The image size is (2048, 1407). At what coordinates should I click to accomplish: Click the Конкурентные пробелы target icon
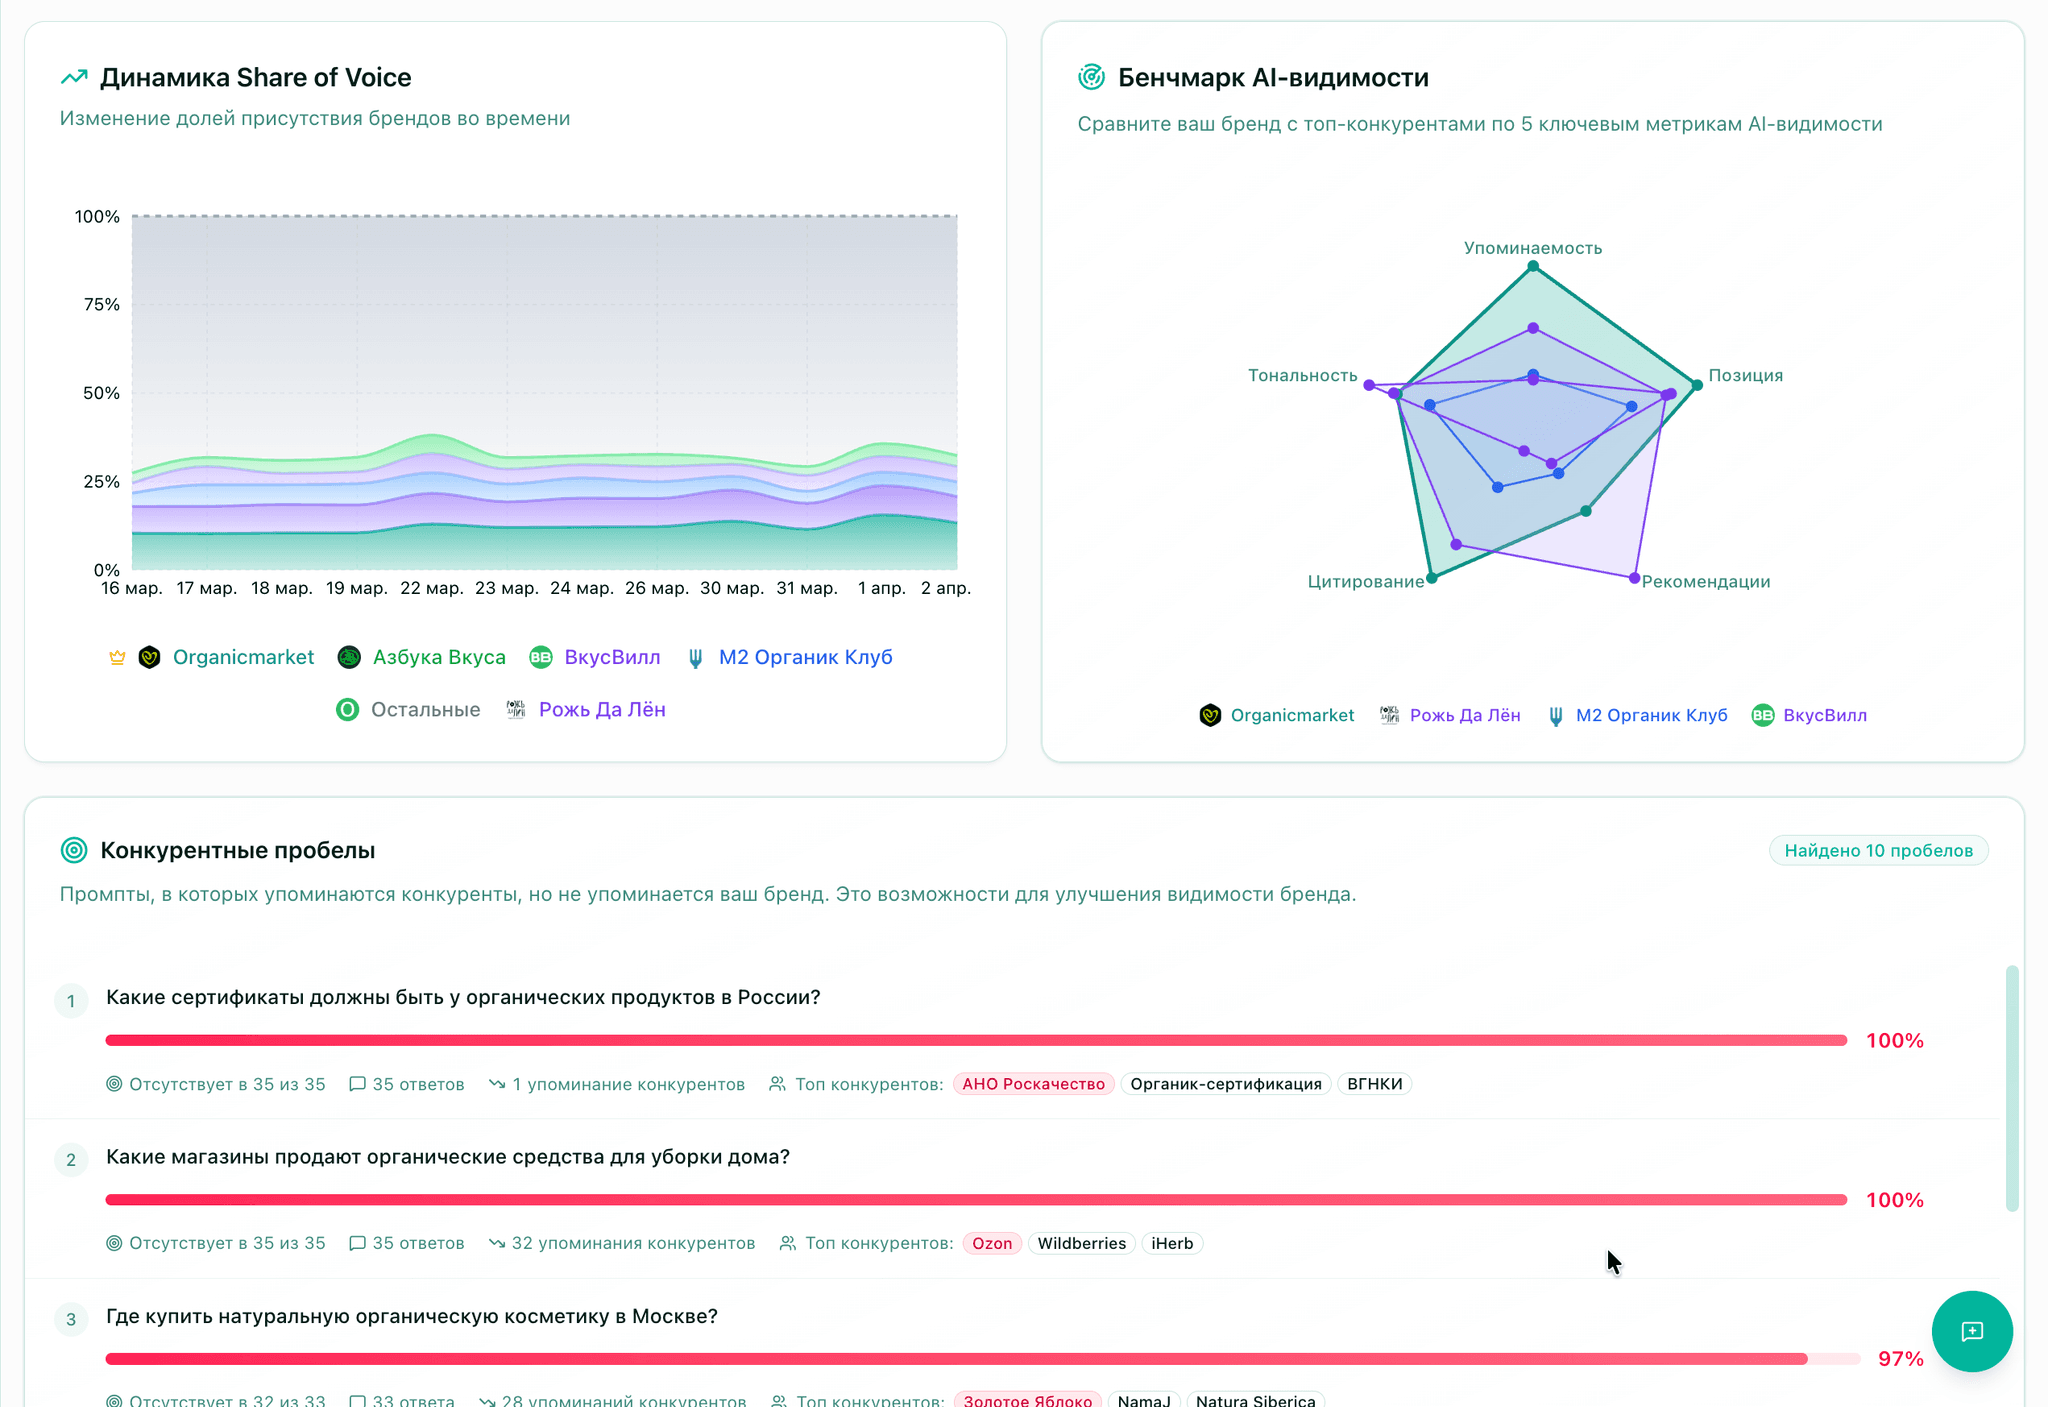coord(74,850)
